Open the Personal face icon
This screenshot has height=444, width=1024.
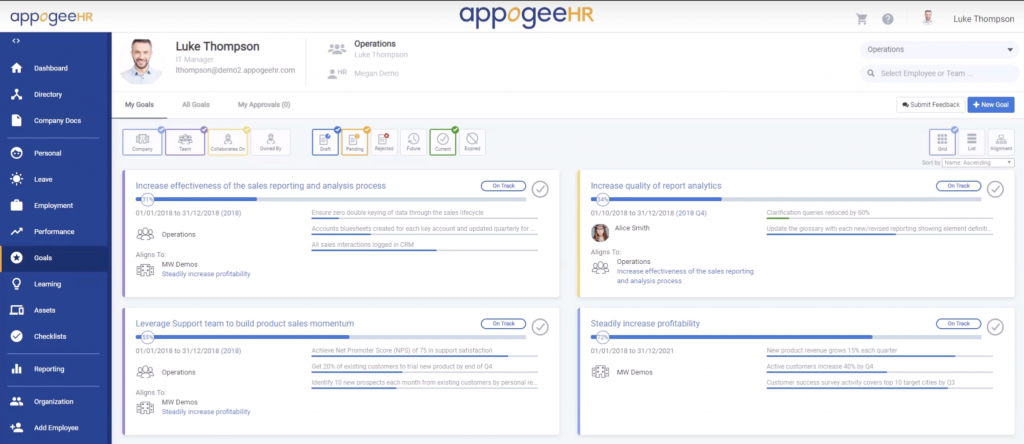point(16,153)
